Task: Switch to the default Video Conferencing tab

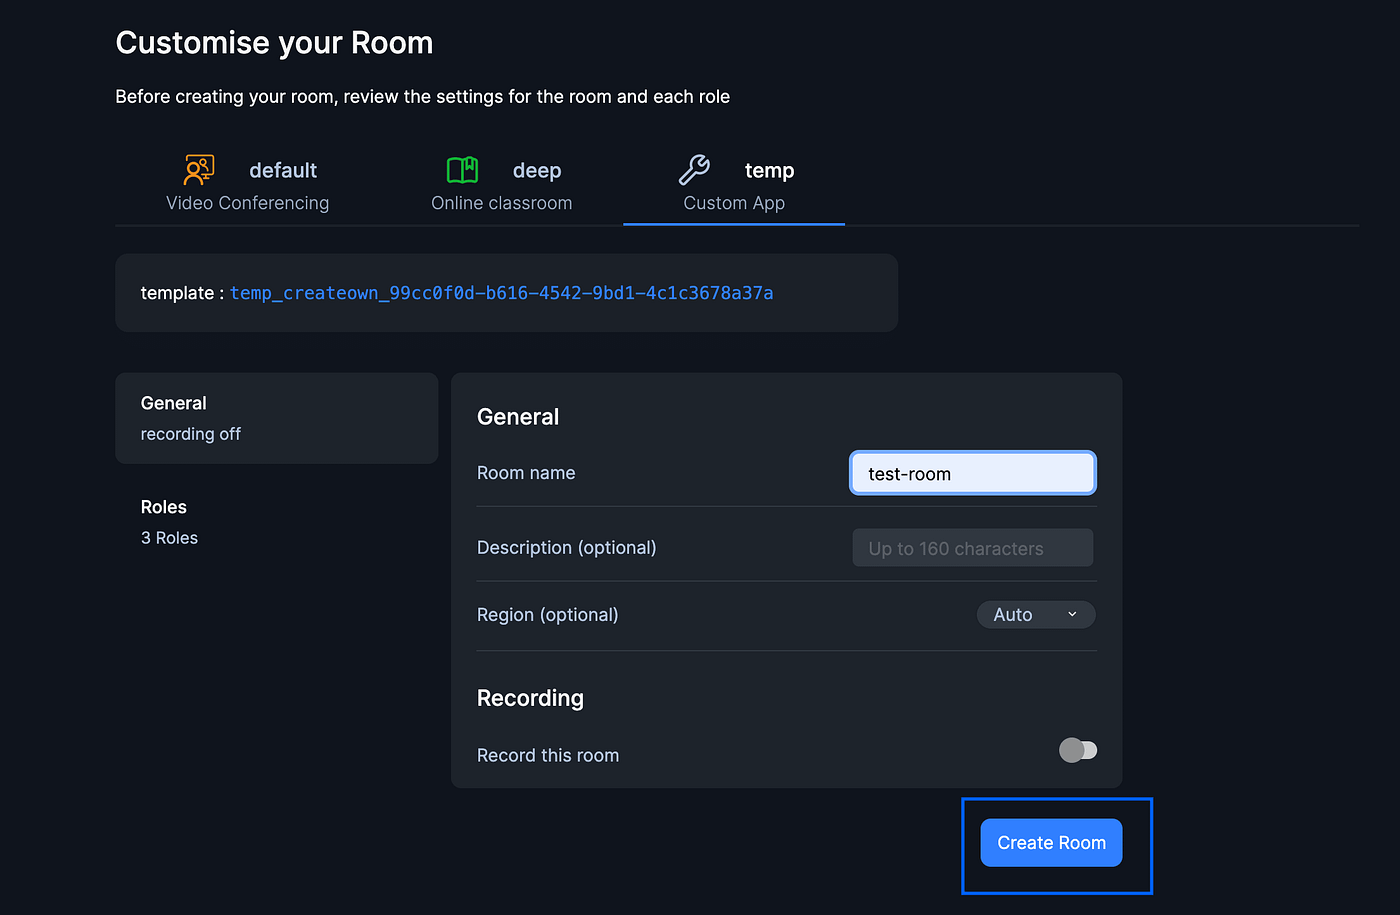Action: (248, 184)
